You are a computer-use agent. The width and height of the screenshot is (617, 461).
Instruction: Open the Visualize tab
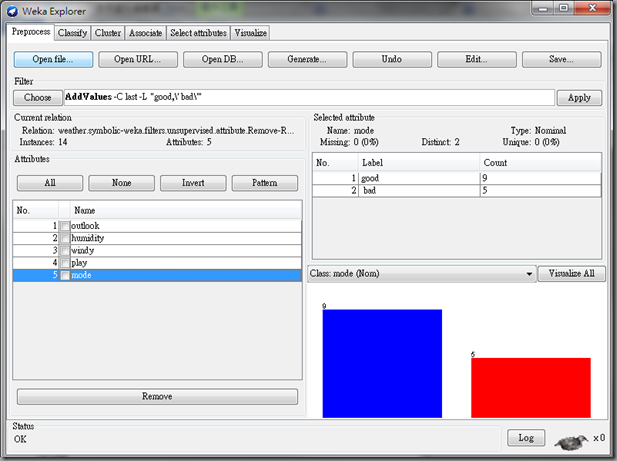coord(251,33)
